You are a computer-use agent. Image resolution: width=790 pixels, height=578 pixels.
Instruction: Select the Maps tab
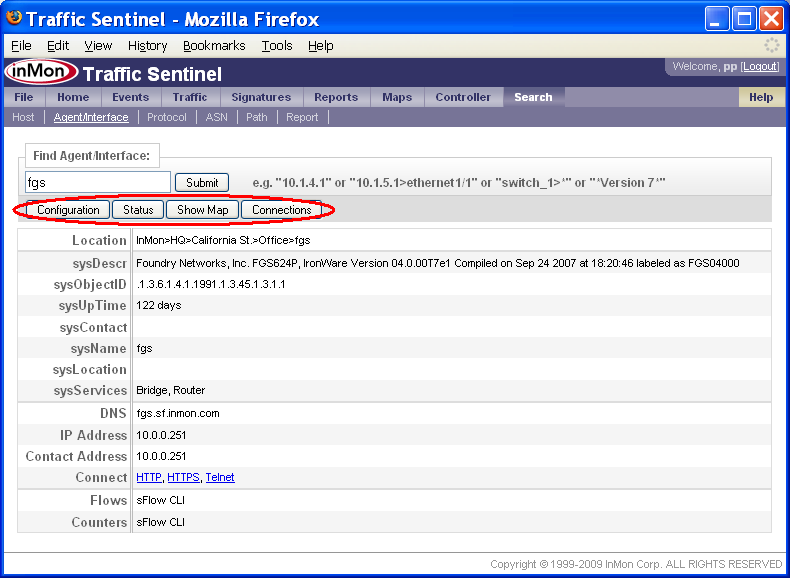click(397, 97)
